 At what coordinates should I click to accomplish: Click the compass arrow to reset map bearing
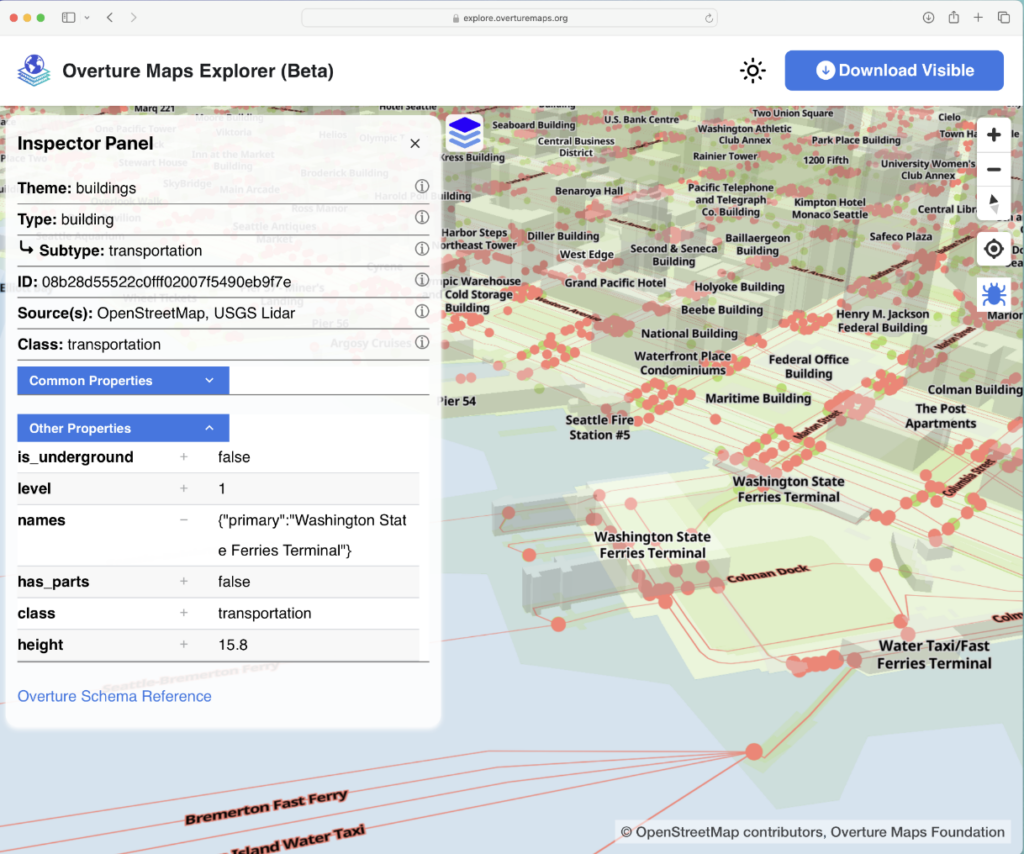994,203
